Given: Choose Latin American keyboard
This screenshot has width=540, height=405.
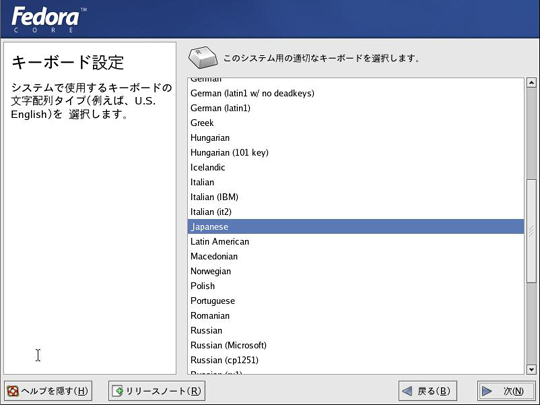Looking at the screenshot, I should coord(356,241).
